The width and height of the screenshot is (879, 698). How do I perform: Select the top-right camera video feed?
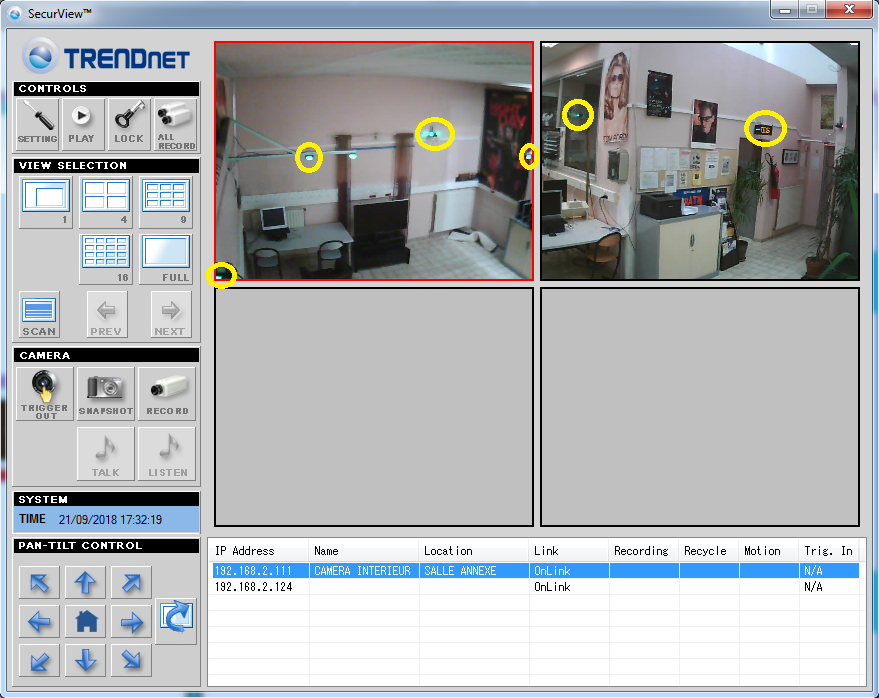[x=700, y=161]
